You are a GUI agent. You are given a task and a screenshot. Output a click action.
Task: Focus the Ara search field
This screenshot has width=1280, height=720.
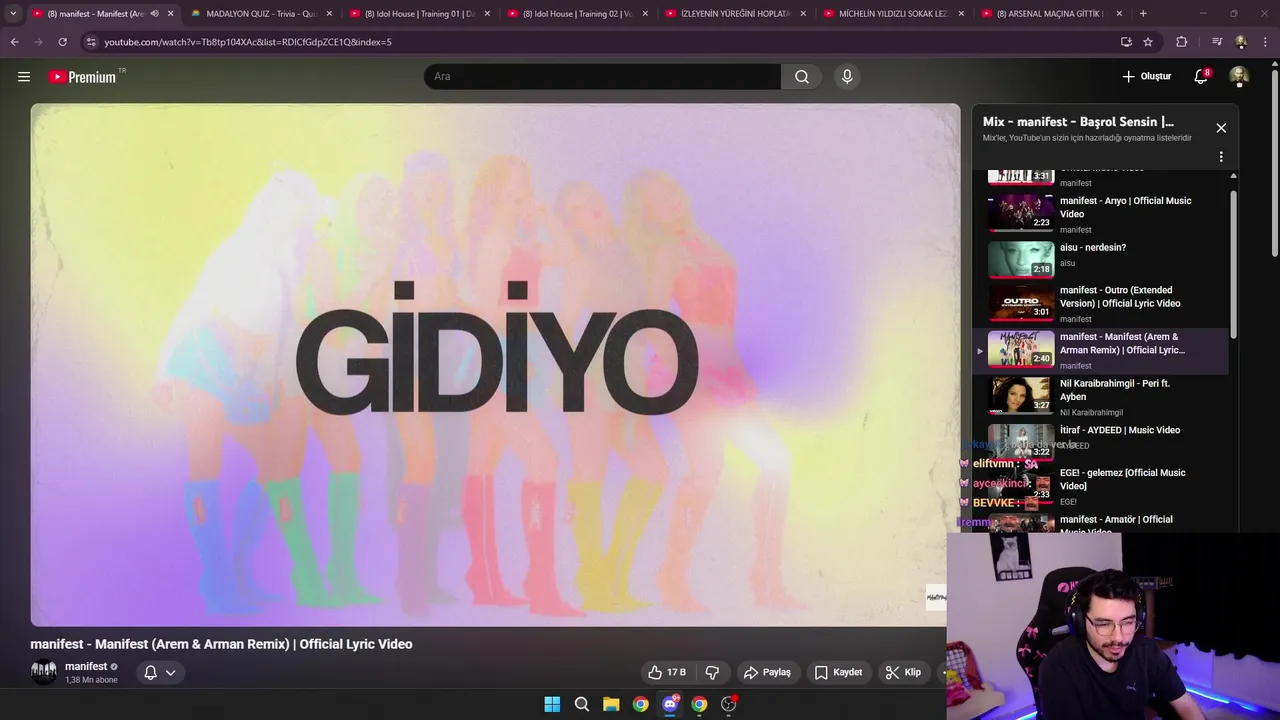pos(603,77)
